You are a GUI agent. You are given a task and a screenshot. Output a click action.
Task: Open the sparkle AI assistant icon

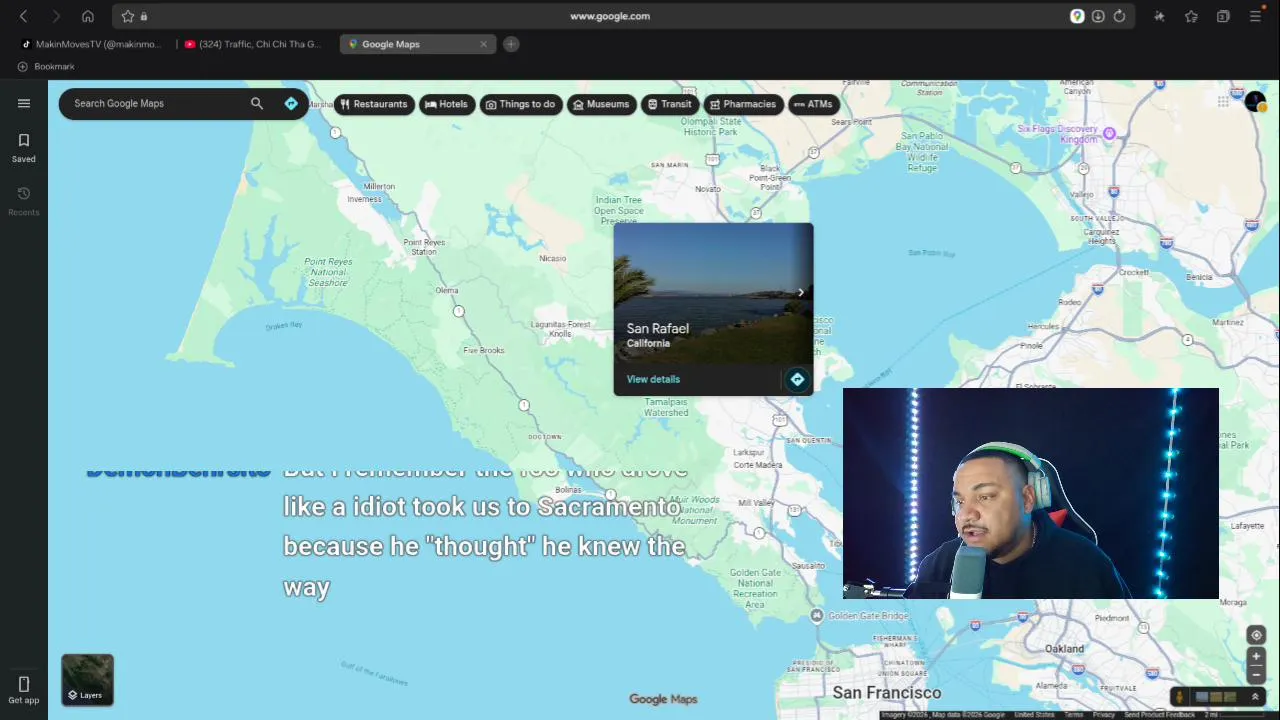[x=1159, y=16]
